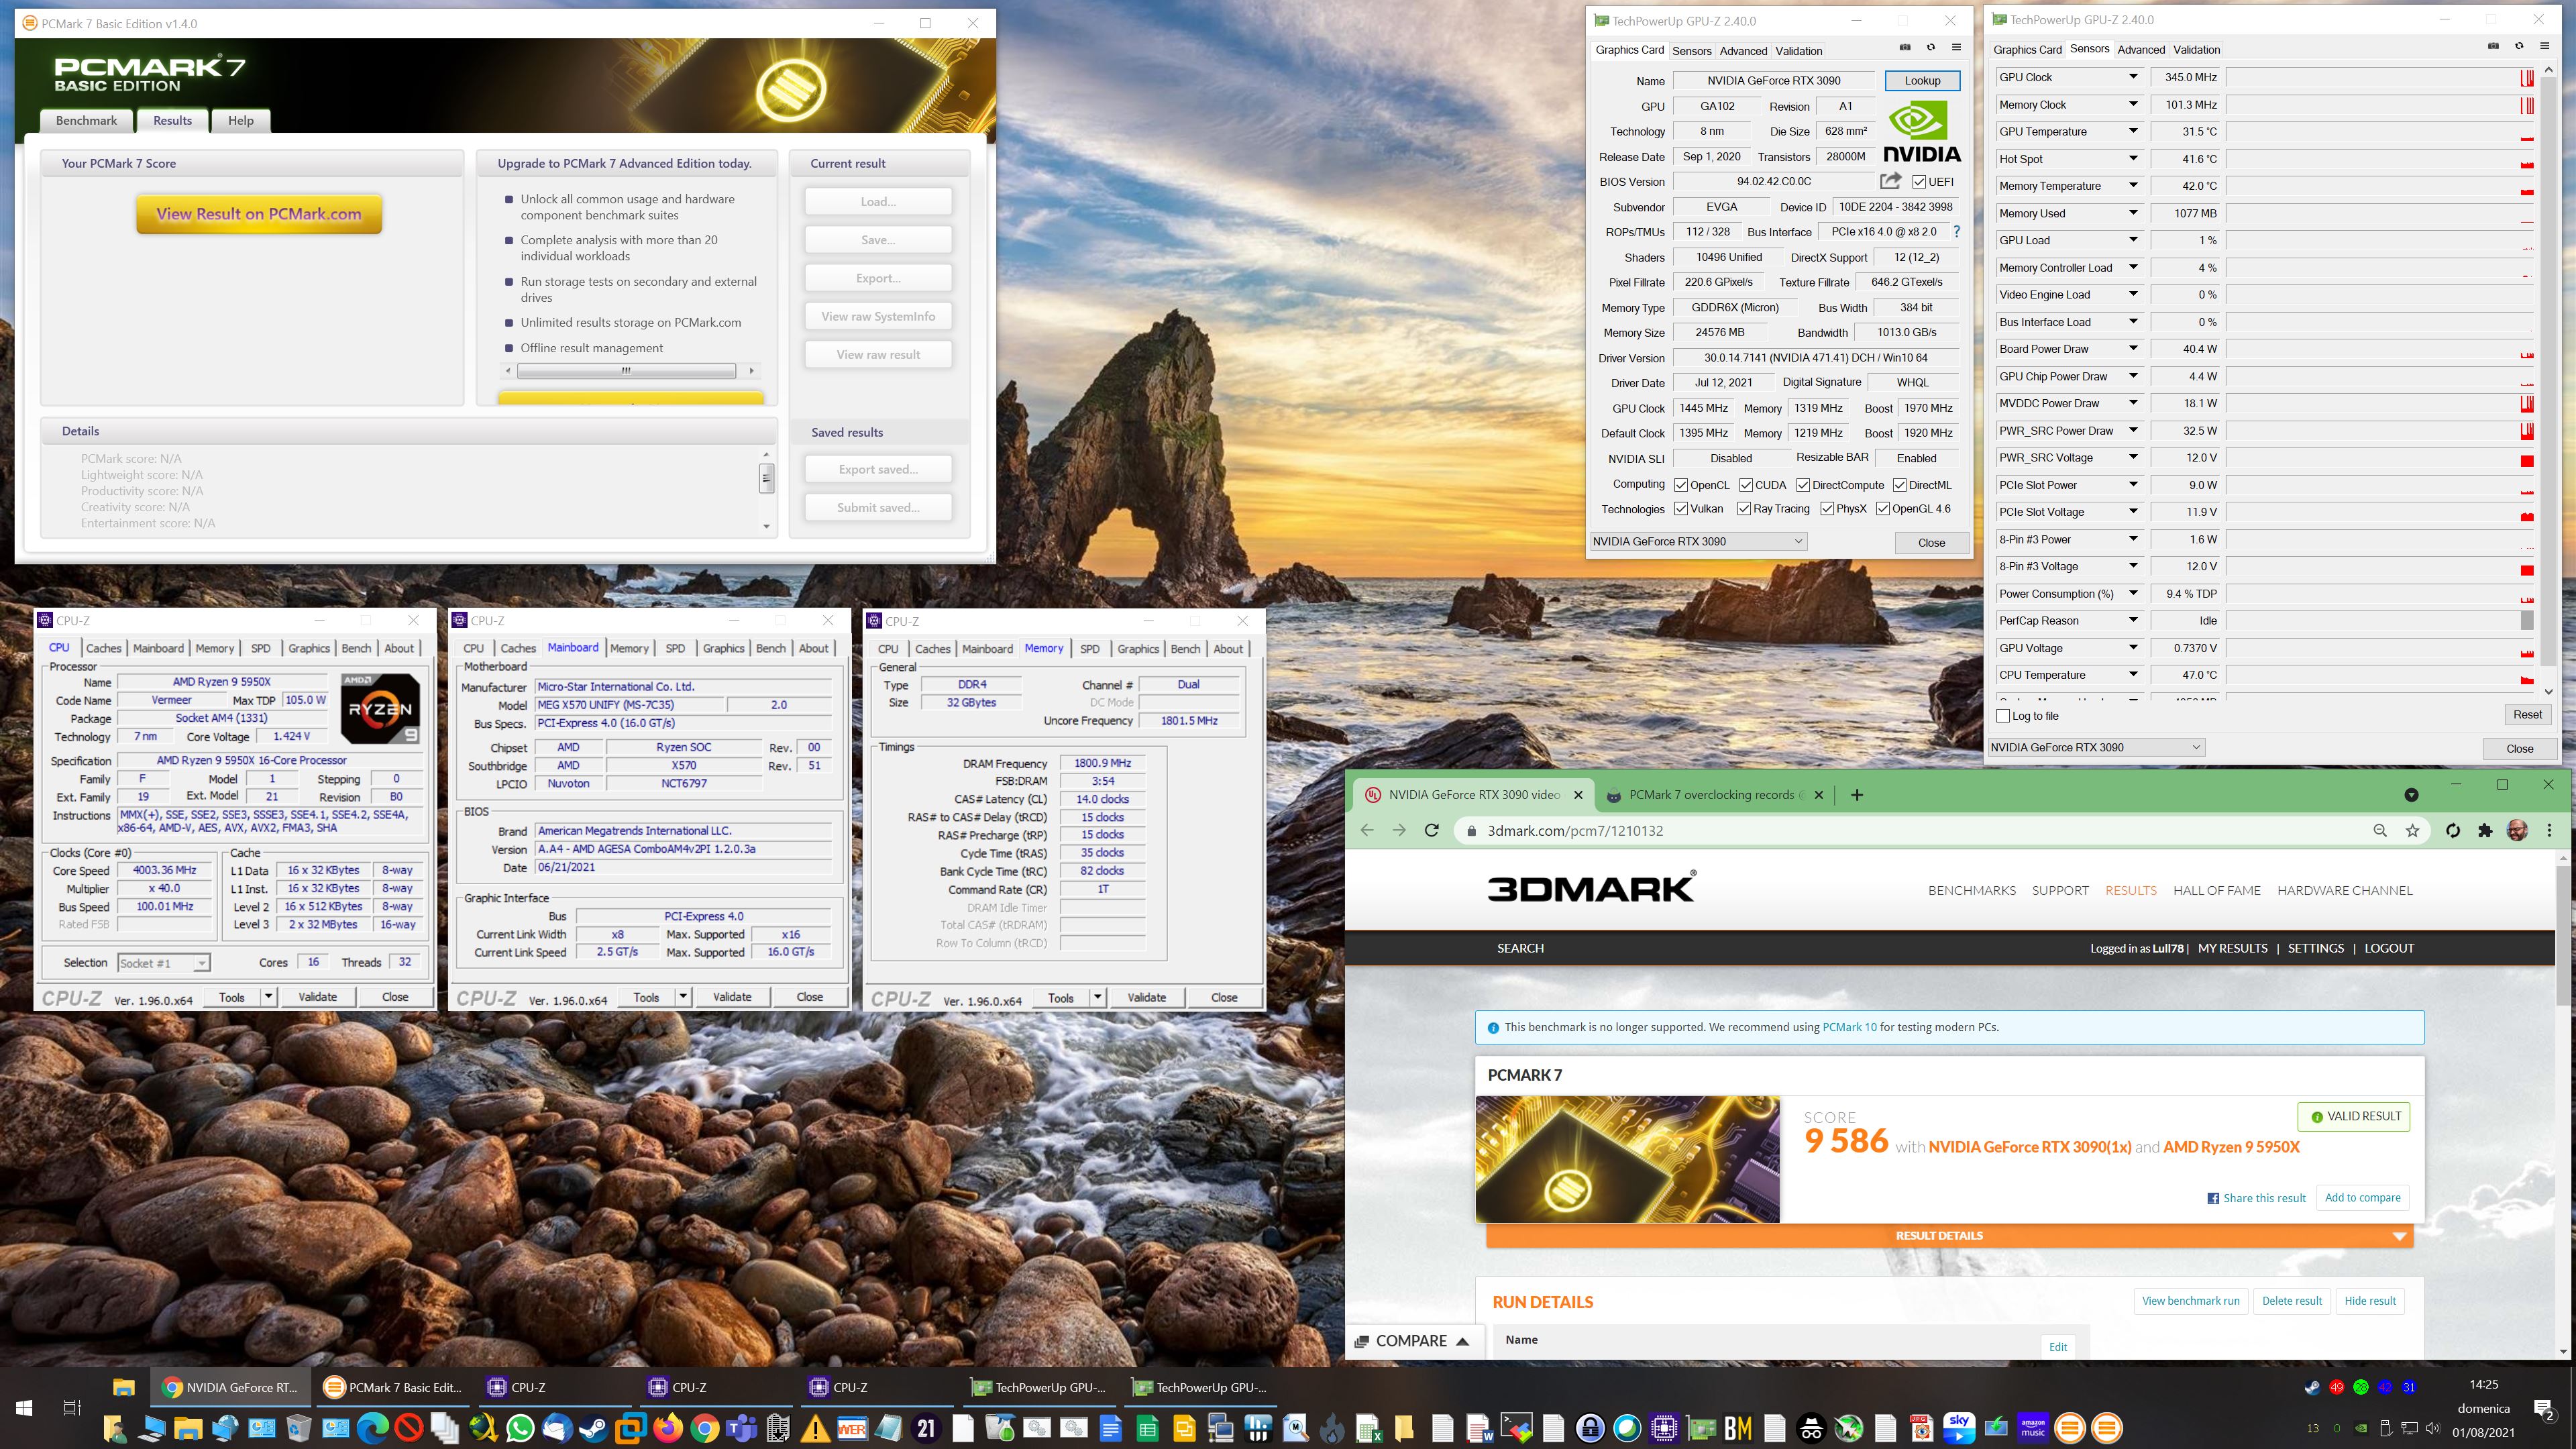Open the GPU-Z hamburger menu in Graphics Card window
The image size is (2576, 1449).
coord(1956,47)
